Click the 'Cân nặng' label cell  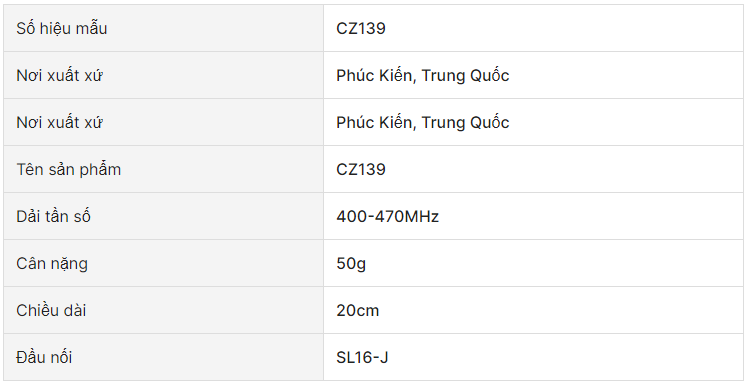[x=164, y=263]
